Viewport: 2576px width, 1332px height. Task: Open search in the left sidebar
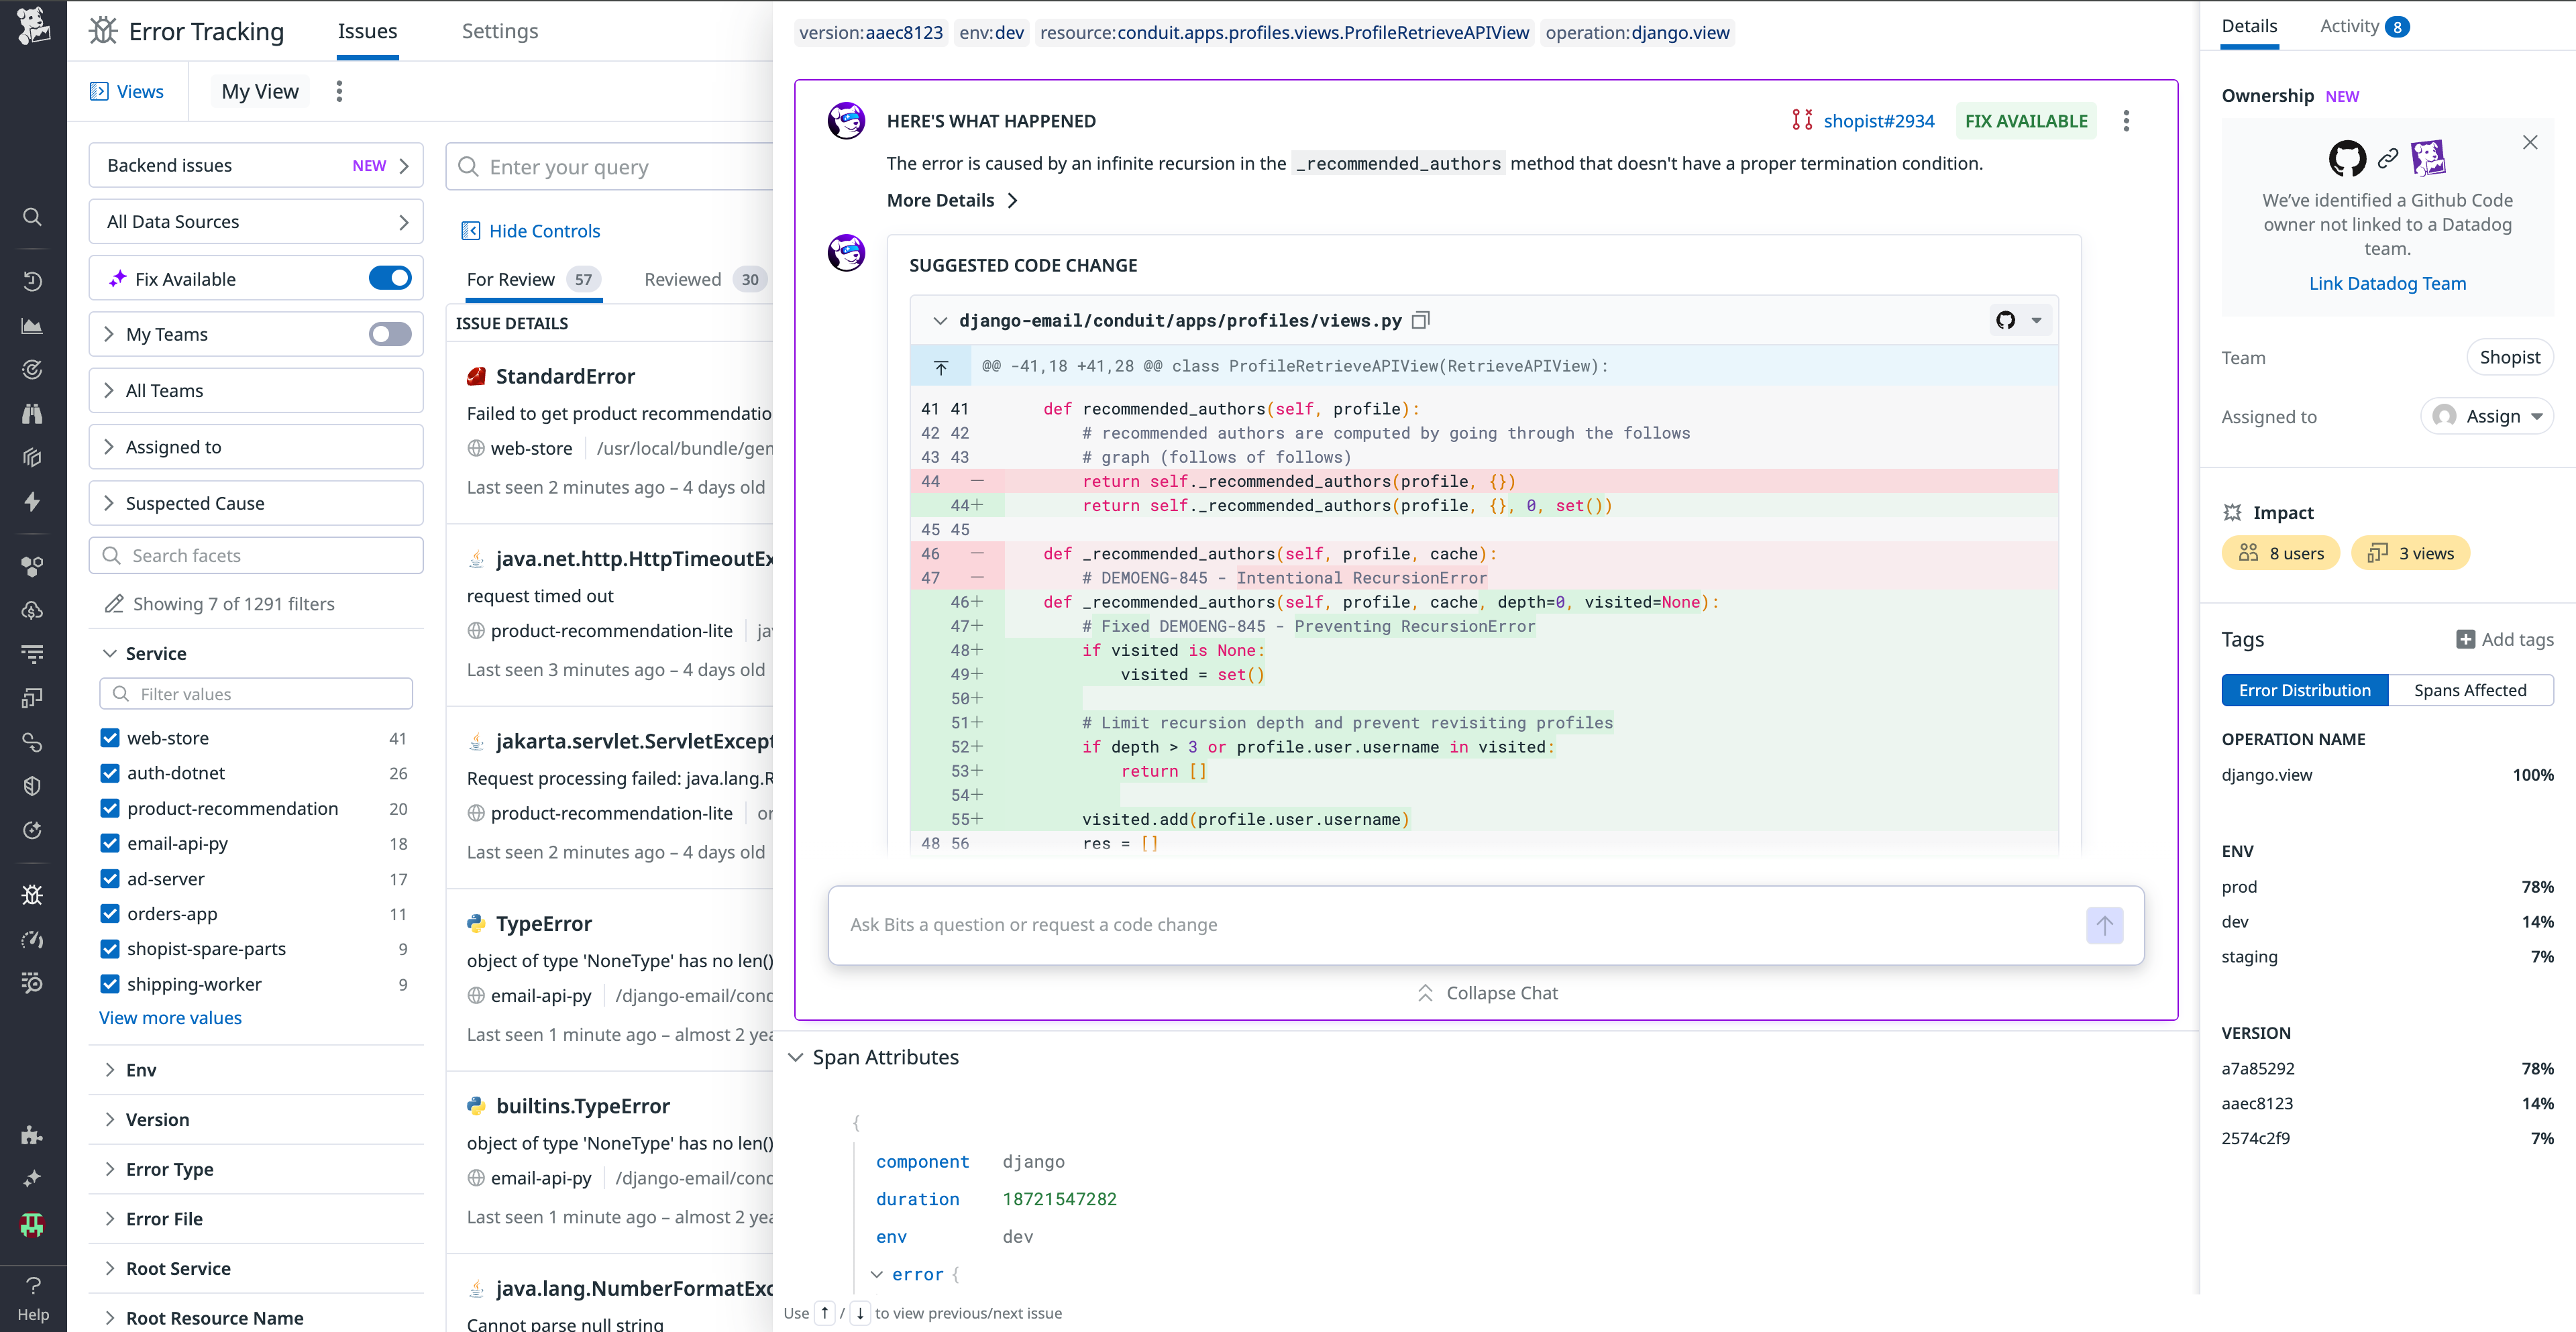tap(32, 217)
